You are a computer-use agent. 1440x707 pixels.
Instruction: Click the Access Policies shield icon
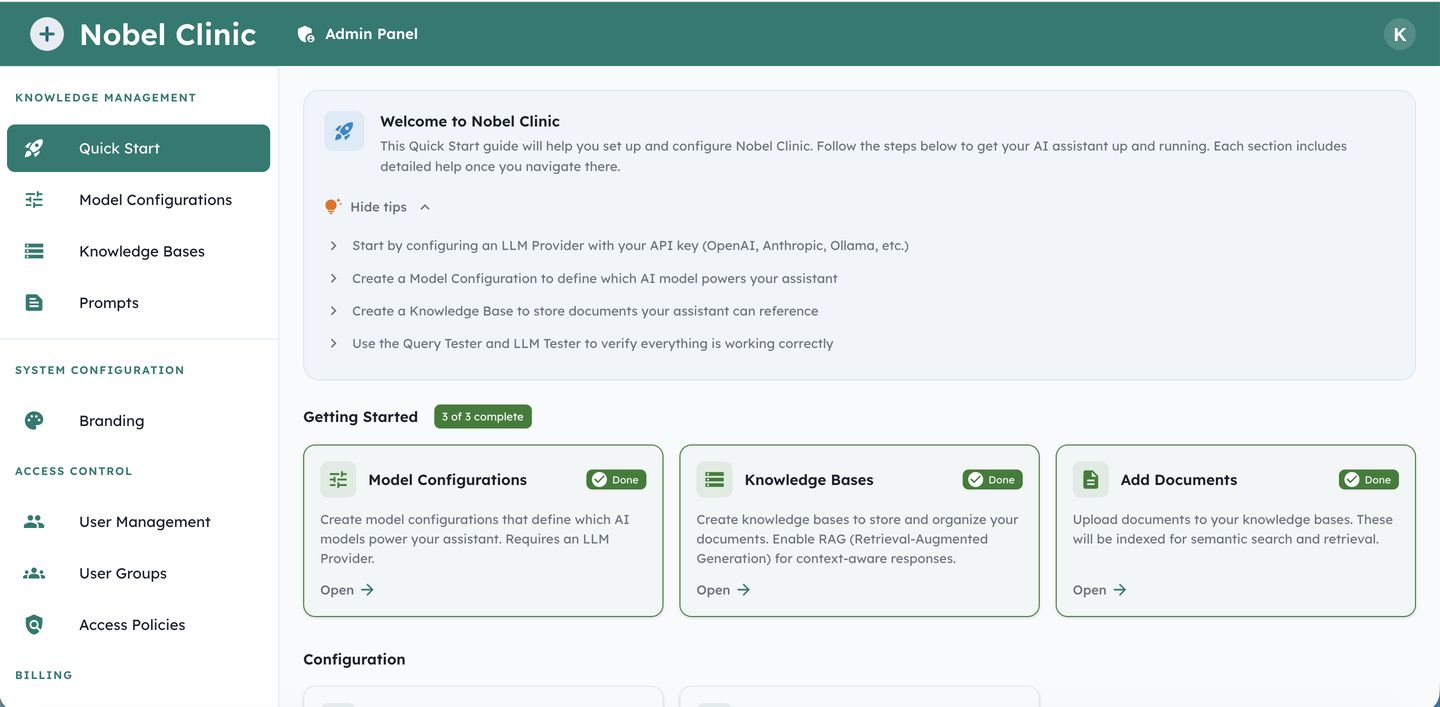34,625
